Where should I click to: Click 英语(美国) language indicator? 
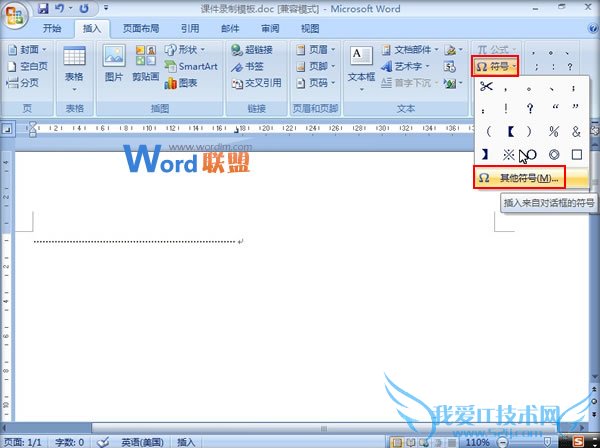142,442
